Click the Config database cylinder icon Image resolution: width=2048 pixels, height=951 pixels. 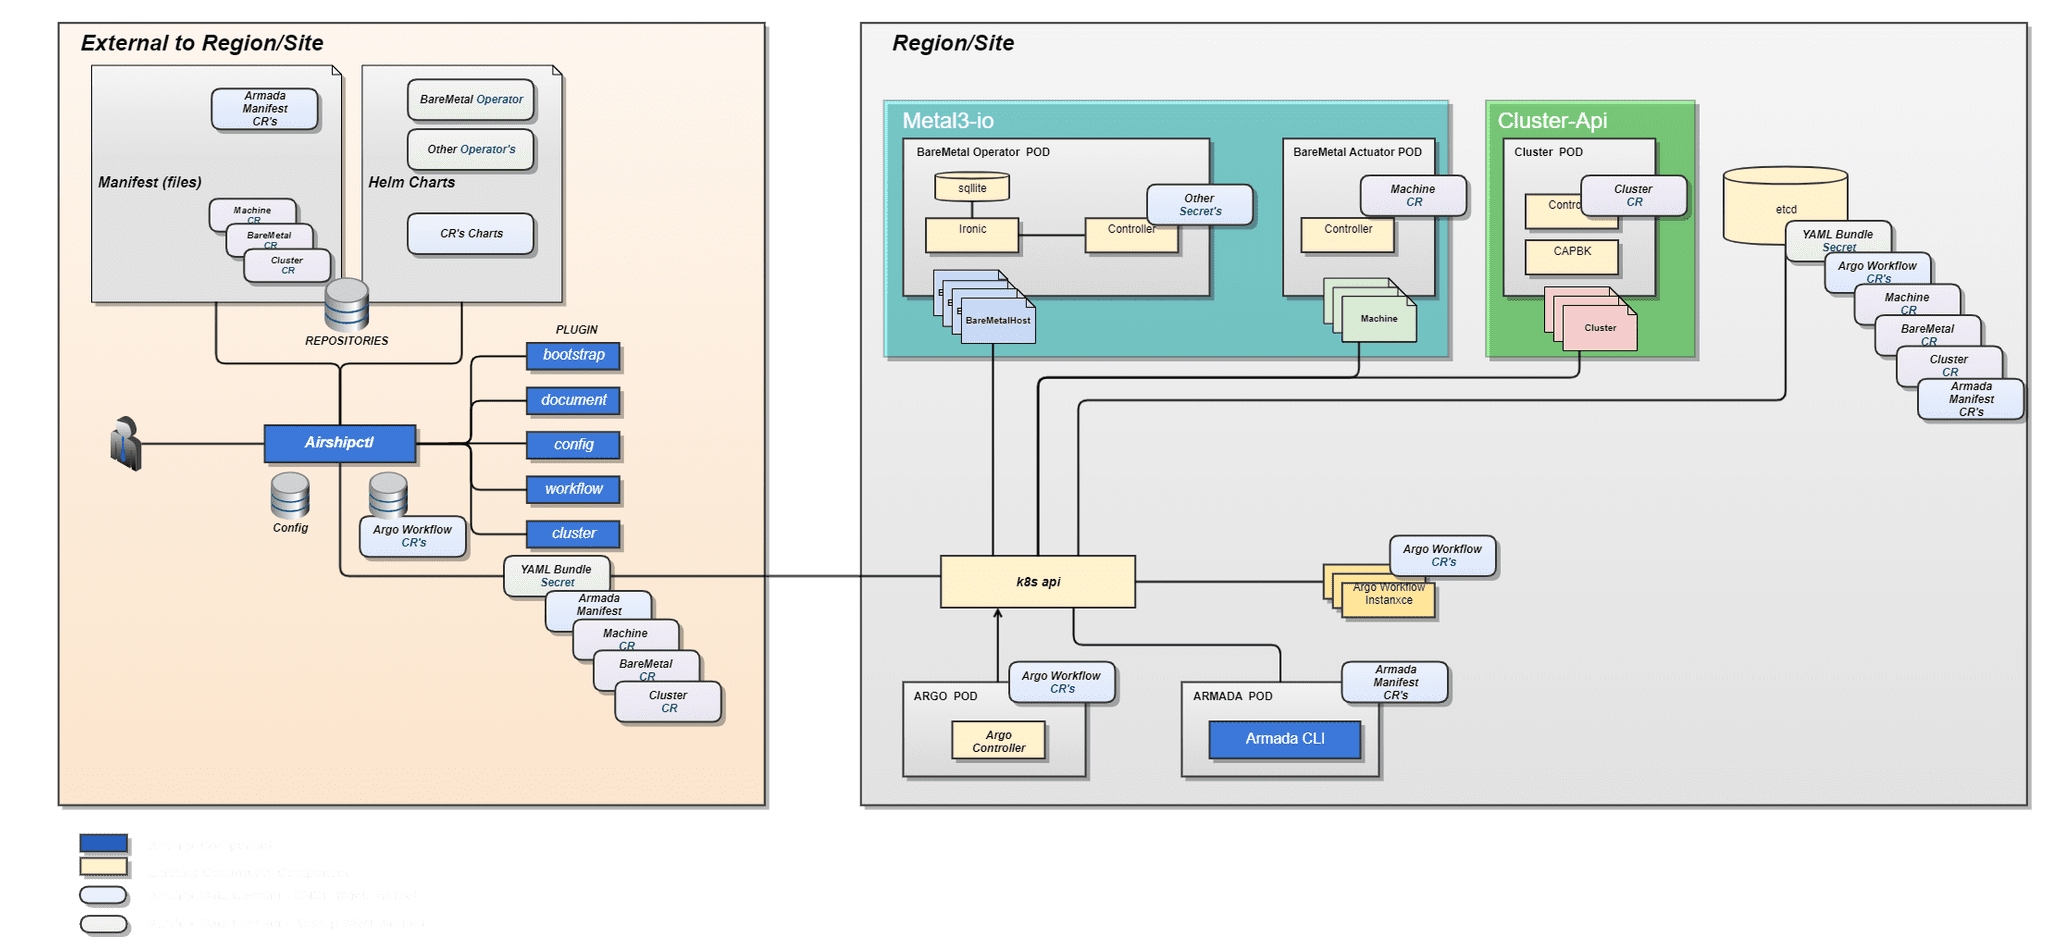(x=290, y=495)
